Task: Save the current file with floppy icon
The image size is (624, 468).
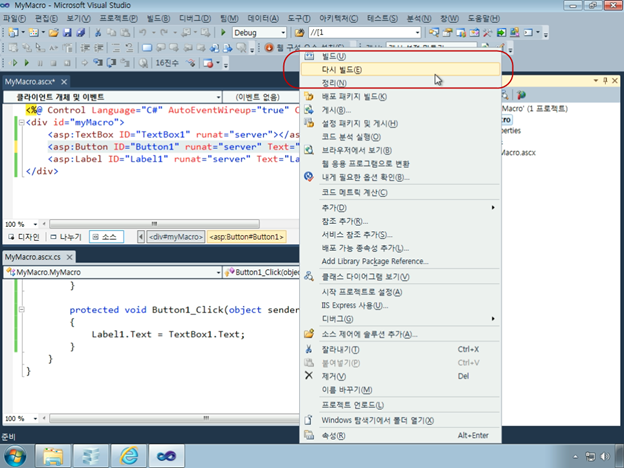Action: click(x=67, y=32)
